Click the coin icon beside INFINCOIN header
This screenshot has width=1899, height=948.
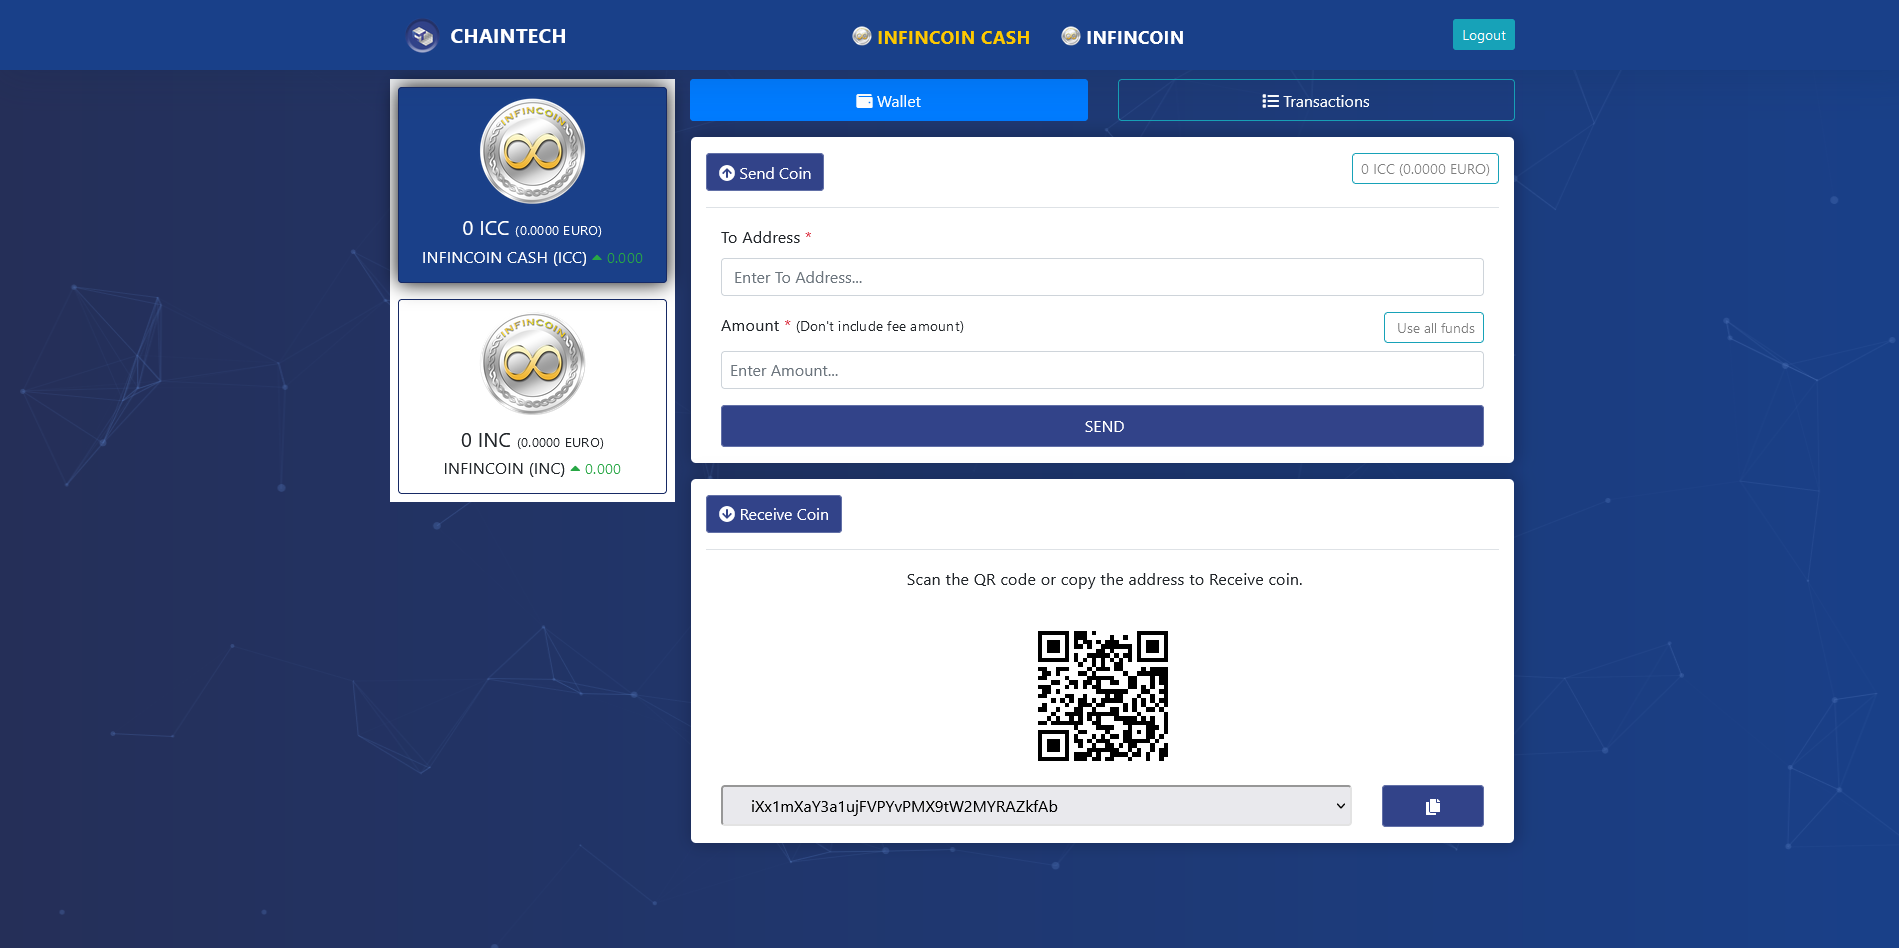pyautogui.click(x=1070, y=37)
